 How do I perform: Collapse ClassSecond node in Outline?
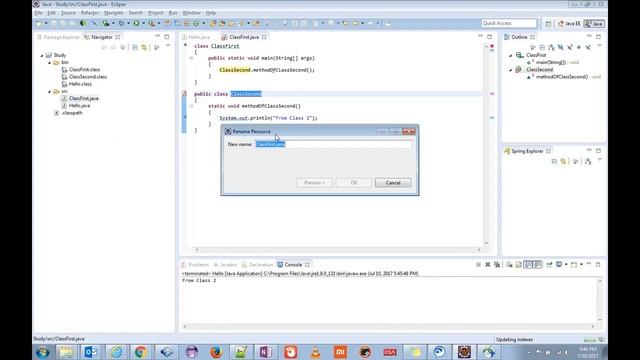click(x=511, y=70)
